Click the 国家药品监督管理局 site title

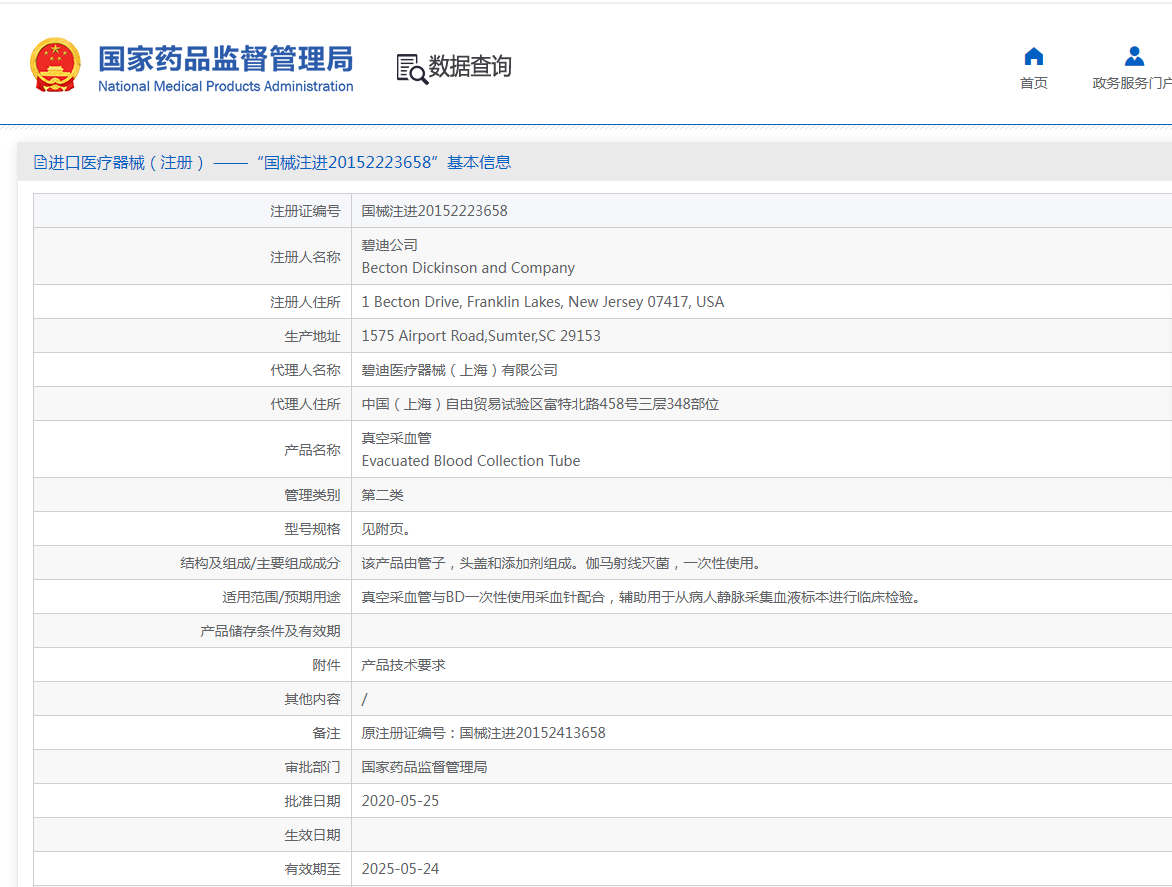(226, 58)
